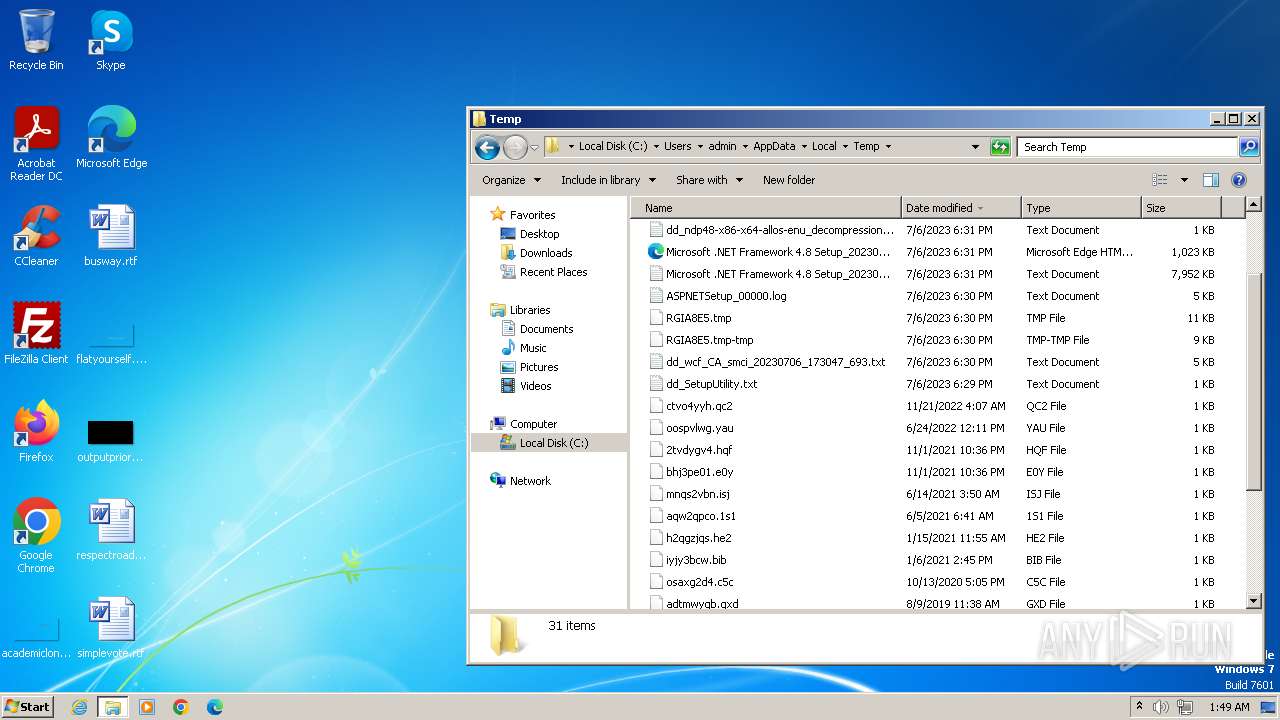Click the Windows Explorer taskbar button

113,707
